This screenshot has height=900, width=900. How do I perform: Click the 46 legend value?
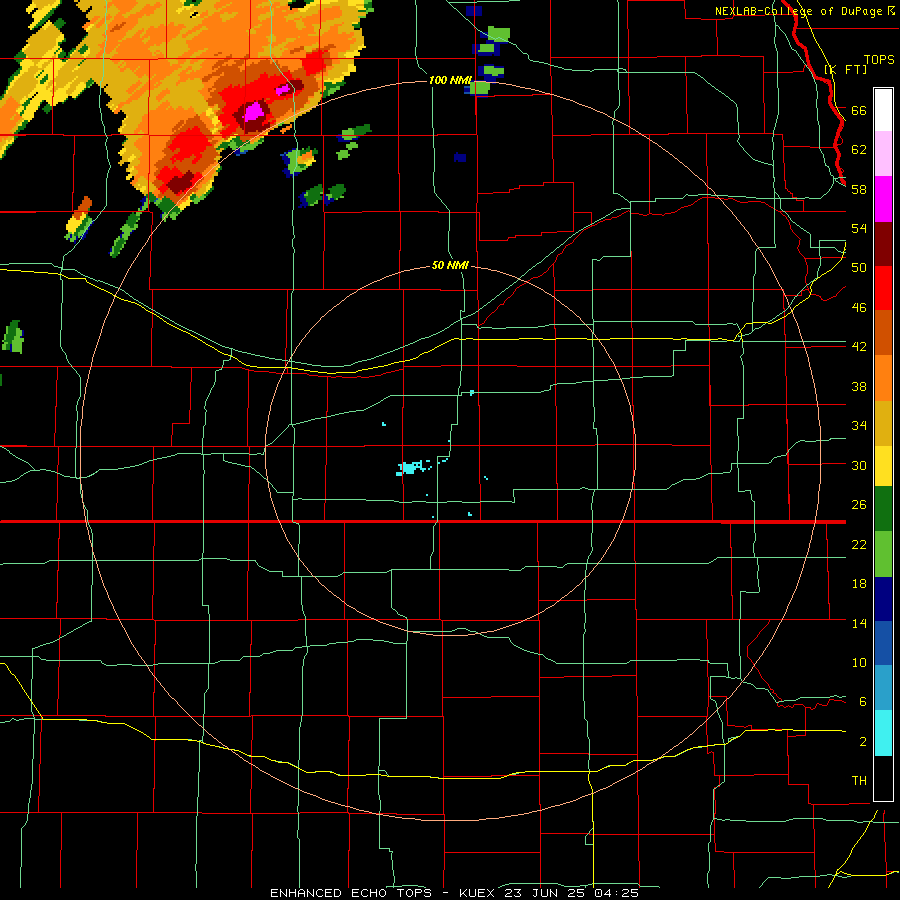[859, 307]
